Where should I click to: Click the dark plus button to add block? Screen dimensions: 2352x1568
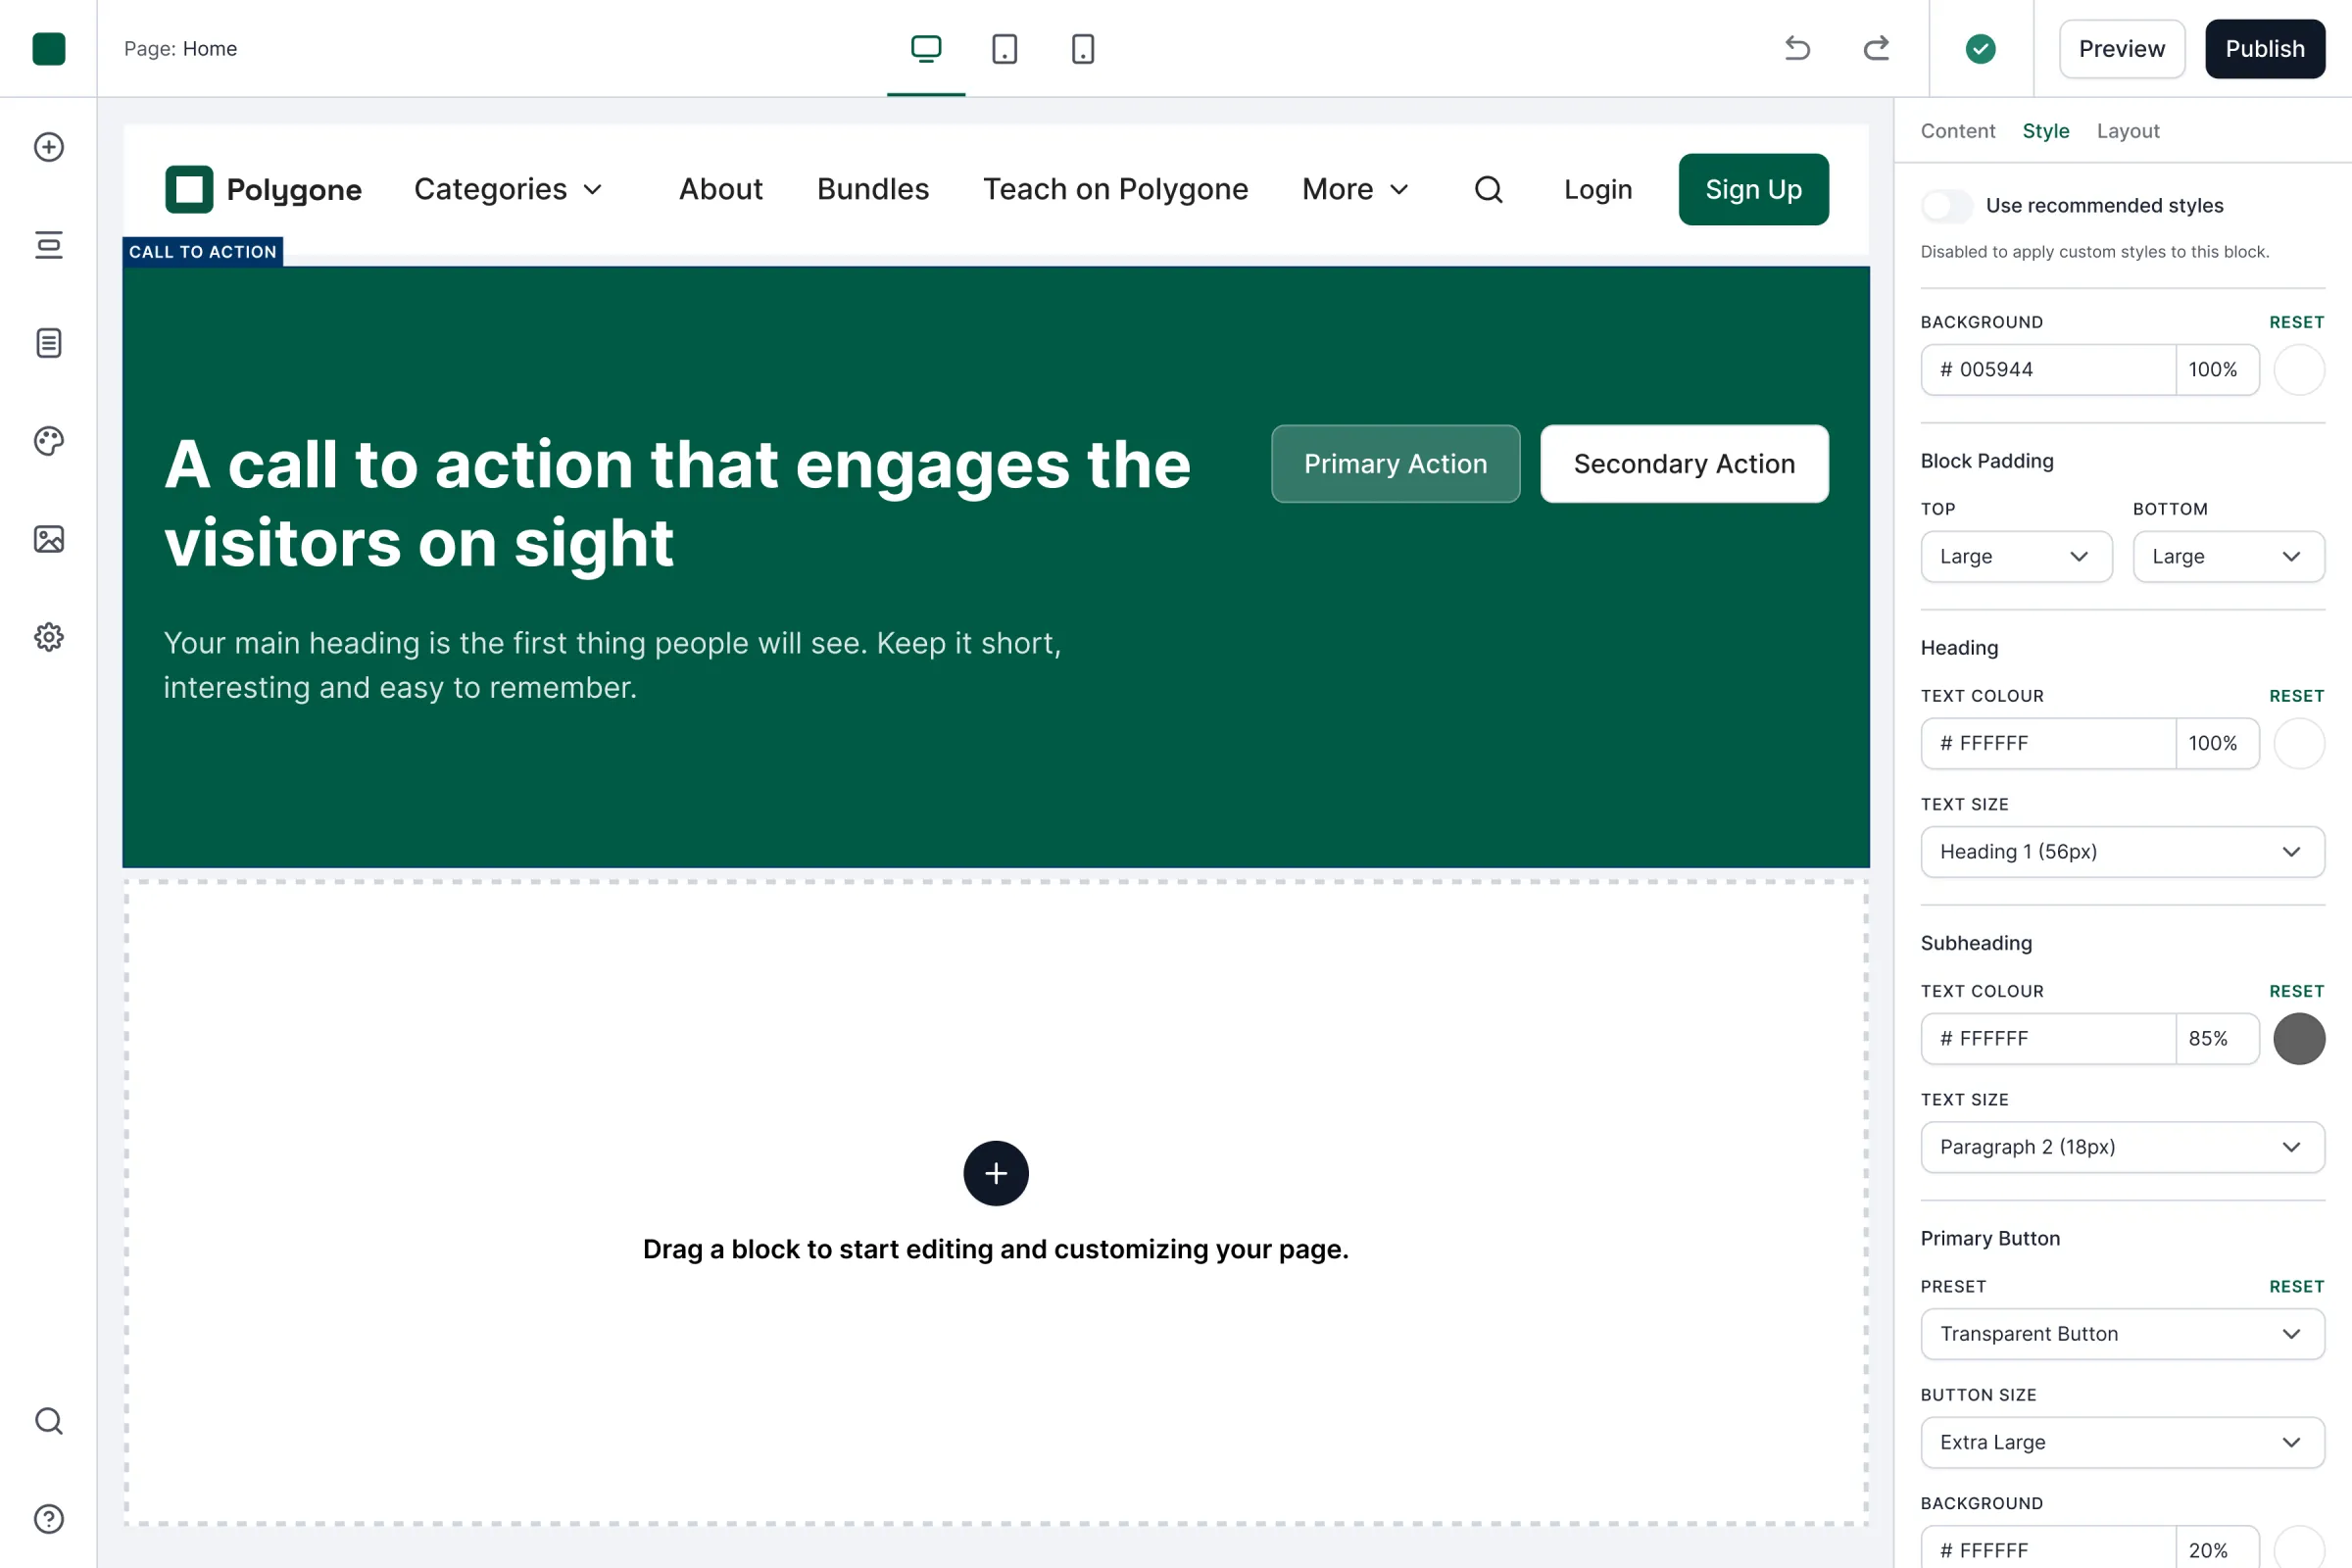click(x=995, y=1173)
